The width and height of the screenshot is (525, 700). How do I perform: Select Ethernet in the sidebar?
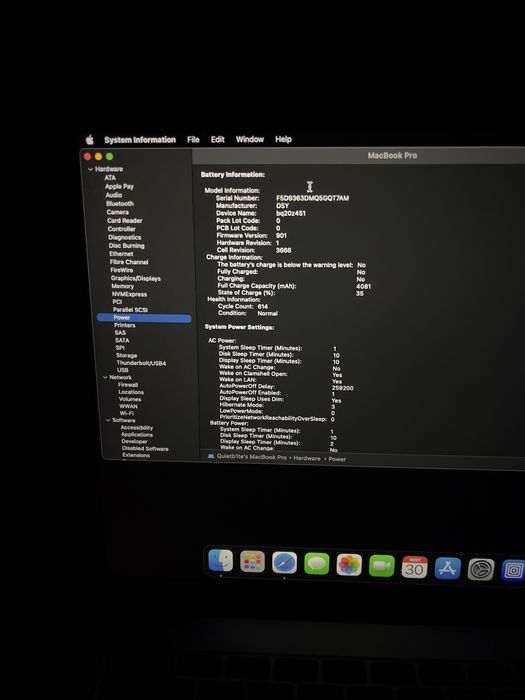(121, 254)
